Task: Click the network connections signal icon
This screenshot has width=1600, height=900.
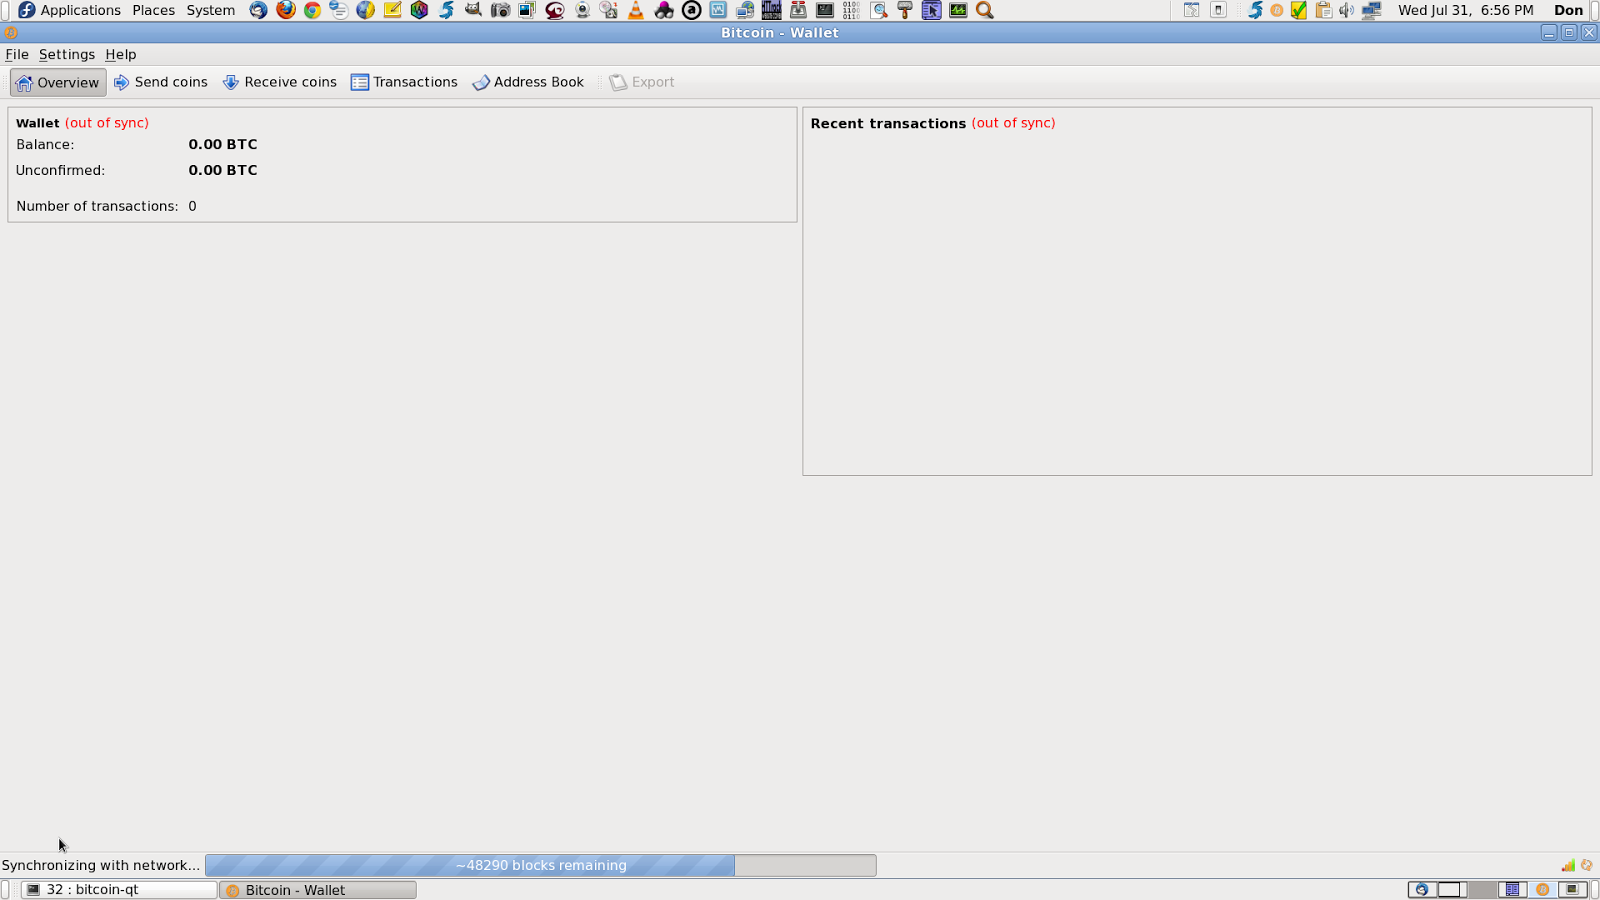Action: click(x=1568, y=865)
